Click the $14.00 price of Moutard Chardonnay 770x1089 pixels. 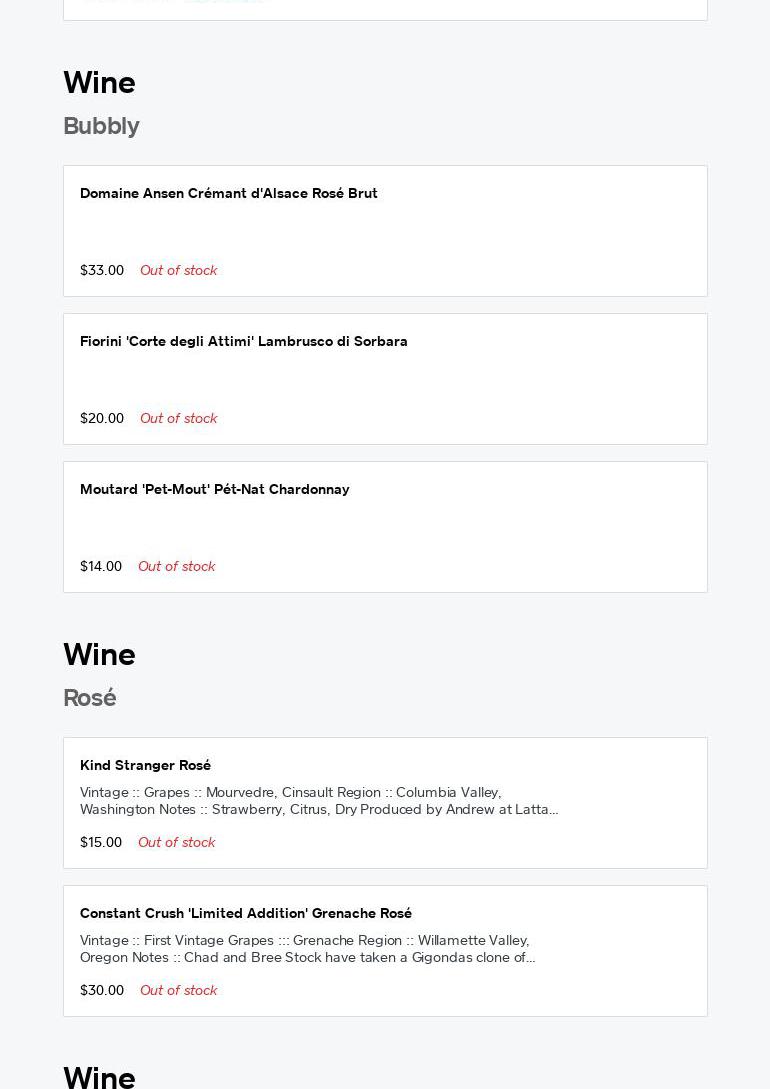click(x=101, y=566)
